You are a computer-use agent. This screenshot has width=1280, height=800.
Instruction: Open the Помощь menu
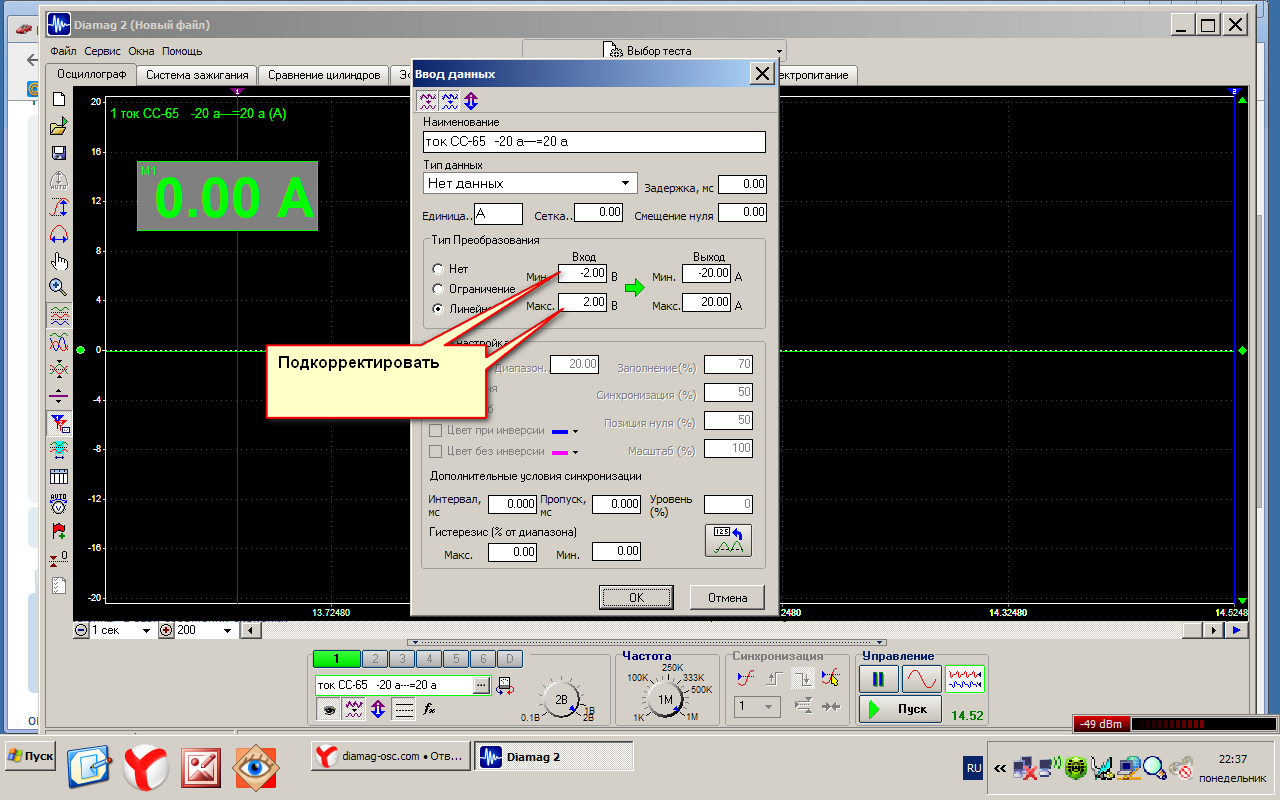(x=182, y=51)
